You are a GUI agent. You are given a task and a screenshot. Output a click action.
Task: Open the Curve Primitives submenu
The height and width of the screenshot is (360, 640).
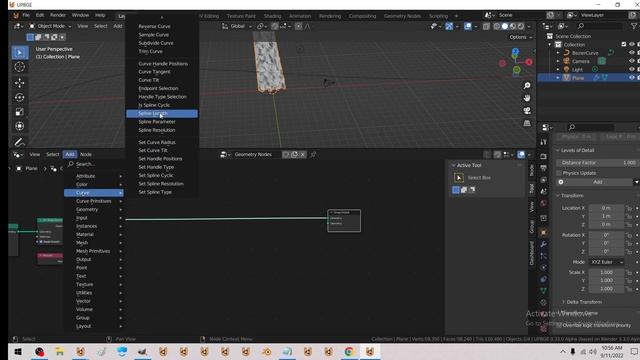[94, 201]
